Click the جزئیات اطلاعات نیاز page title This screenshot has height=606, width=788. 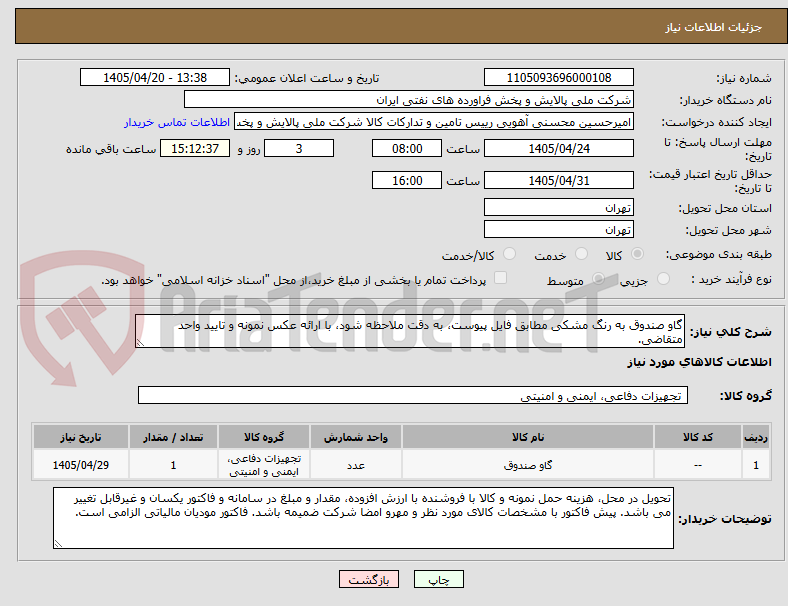[713, 27]
